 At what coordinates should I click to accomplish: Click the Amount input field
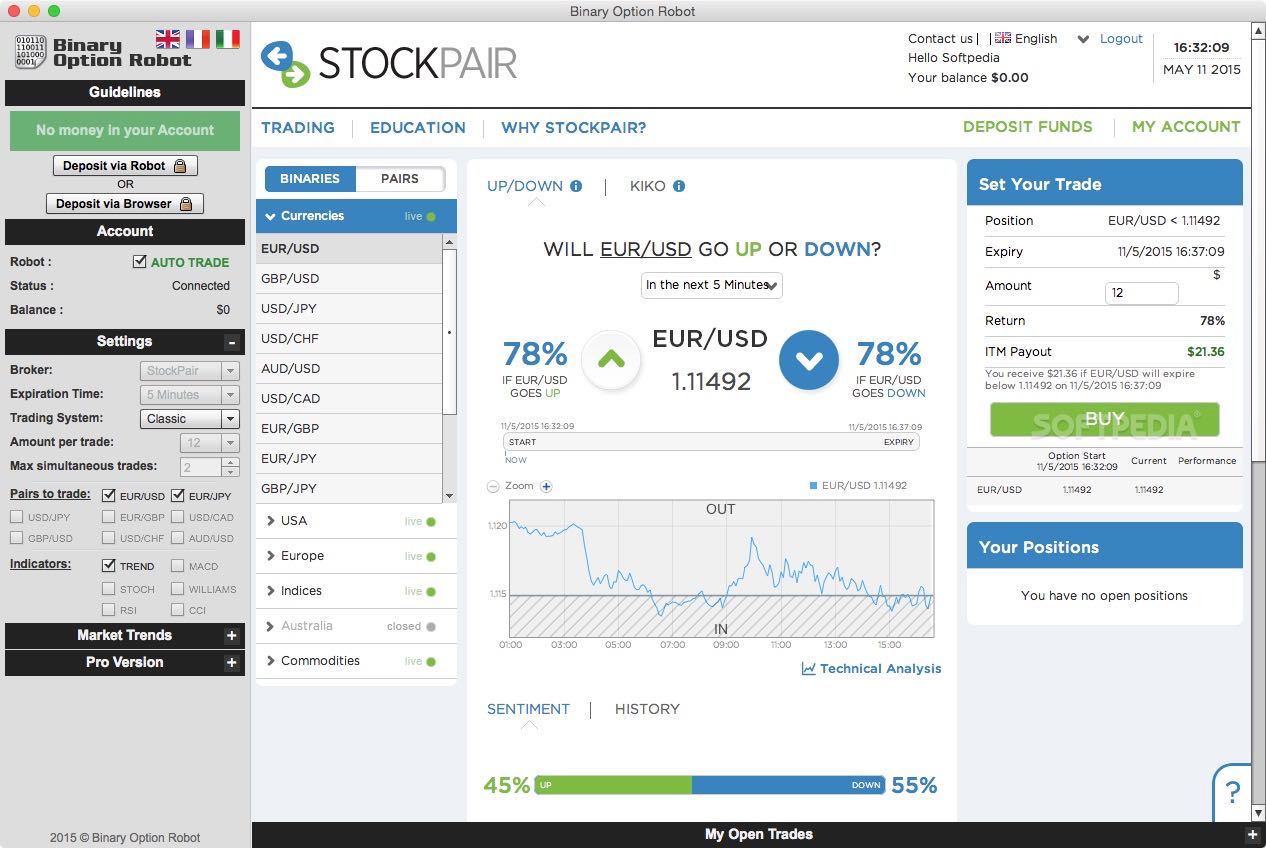[x=1142, y=293]
